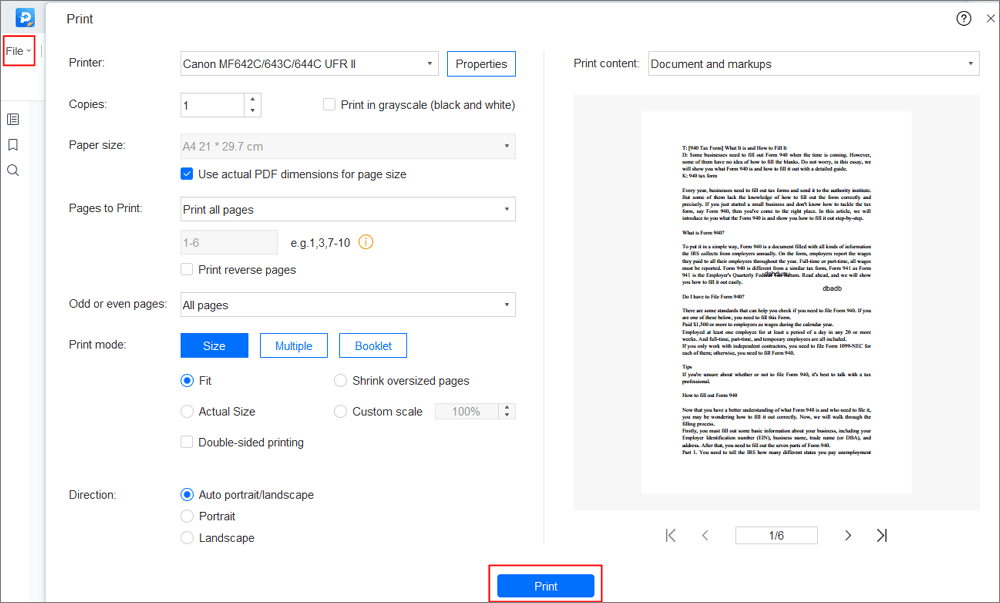Select the Fit radio option

click(x=187, y=381)
